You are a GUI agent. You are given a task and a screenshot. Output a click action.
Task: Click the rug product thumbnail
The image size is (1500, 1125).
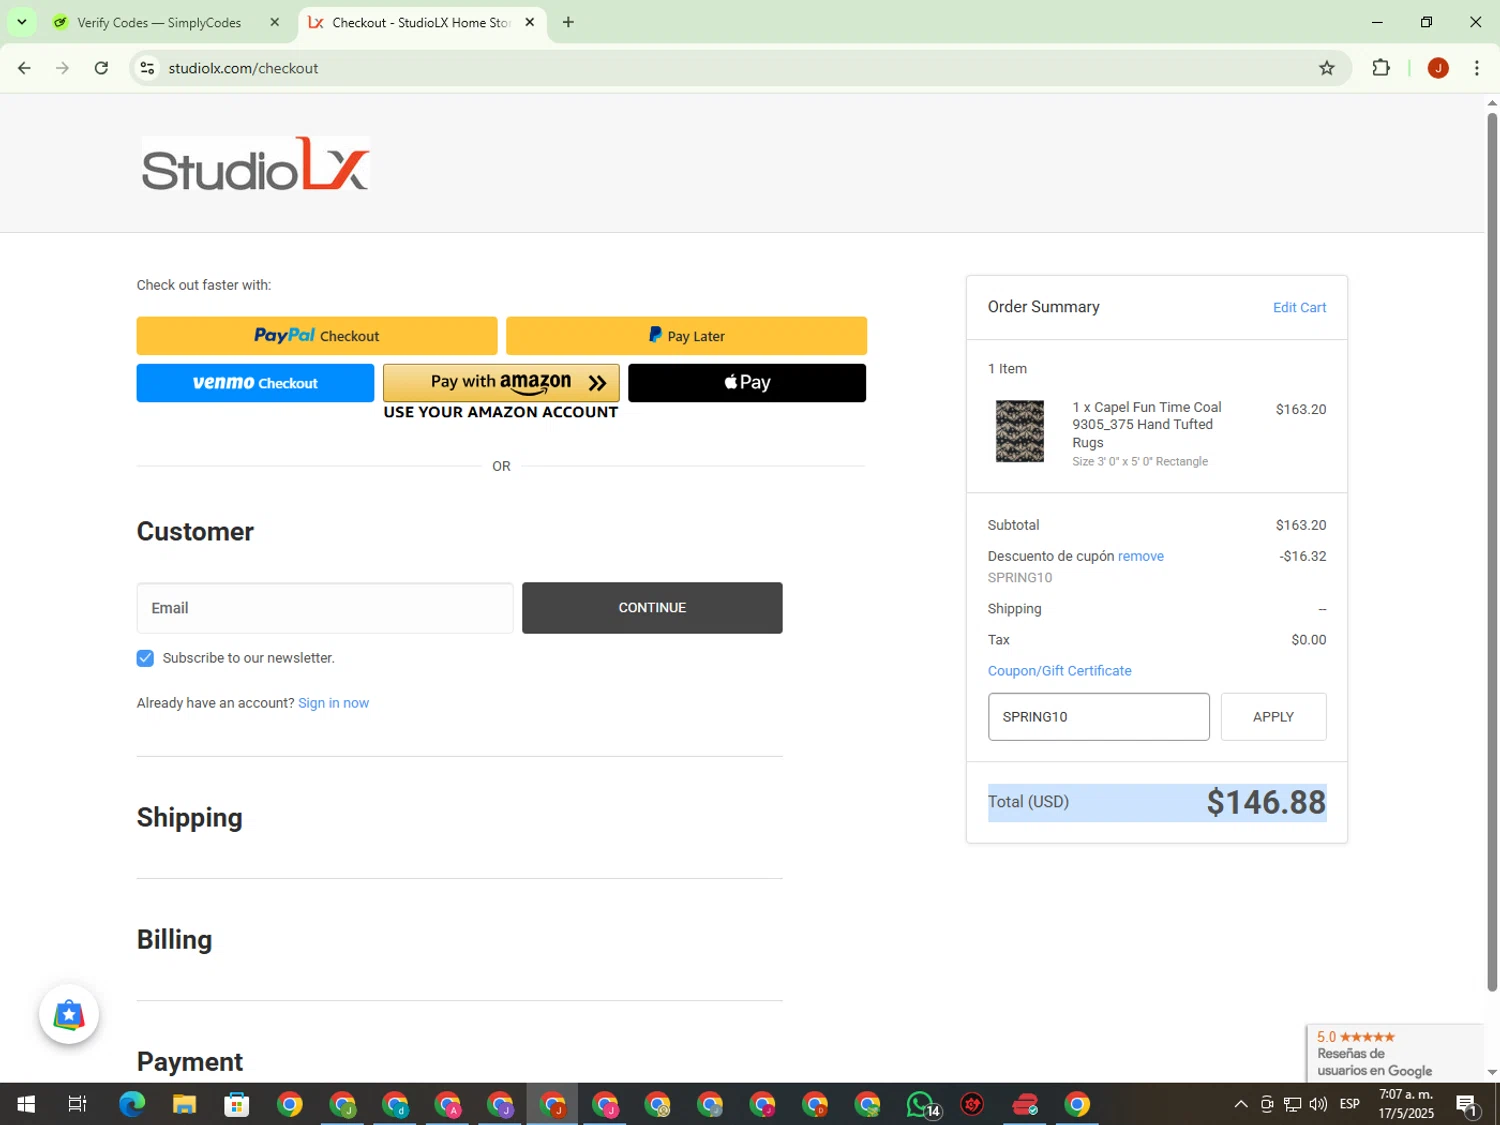[1020, 432]
